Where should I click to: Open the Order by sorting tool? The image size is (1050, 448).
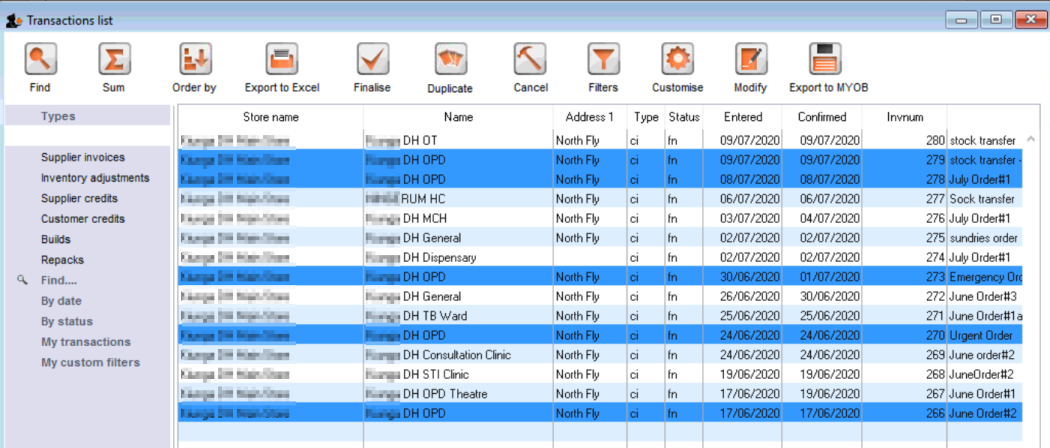[194, 60]
